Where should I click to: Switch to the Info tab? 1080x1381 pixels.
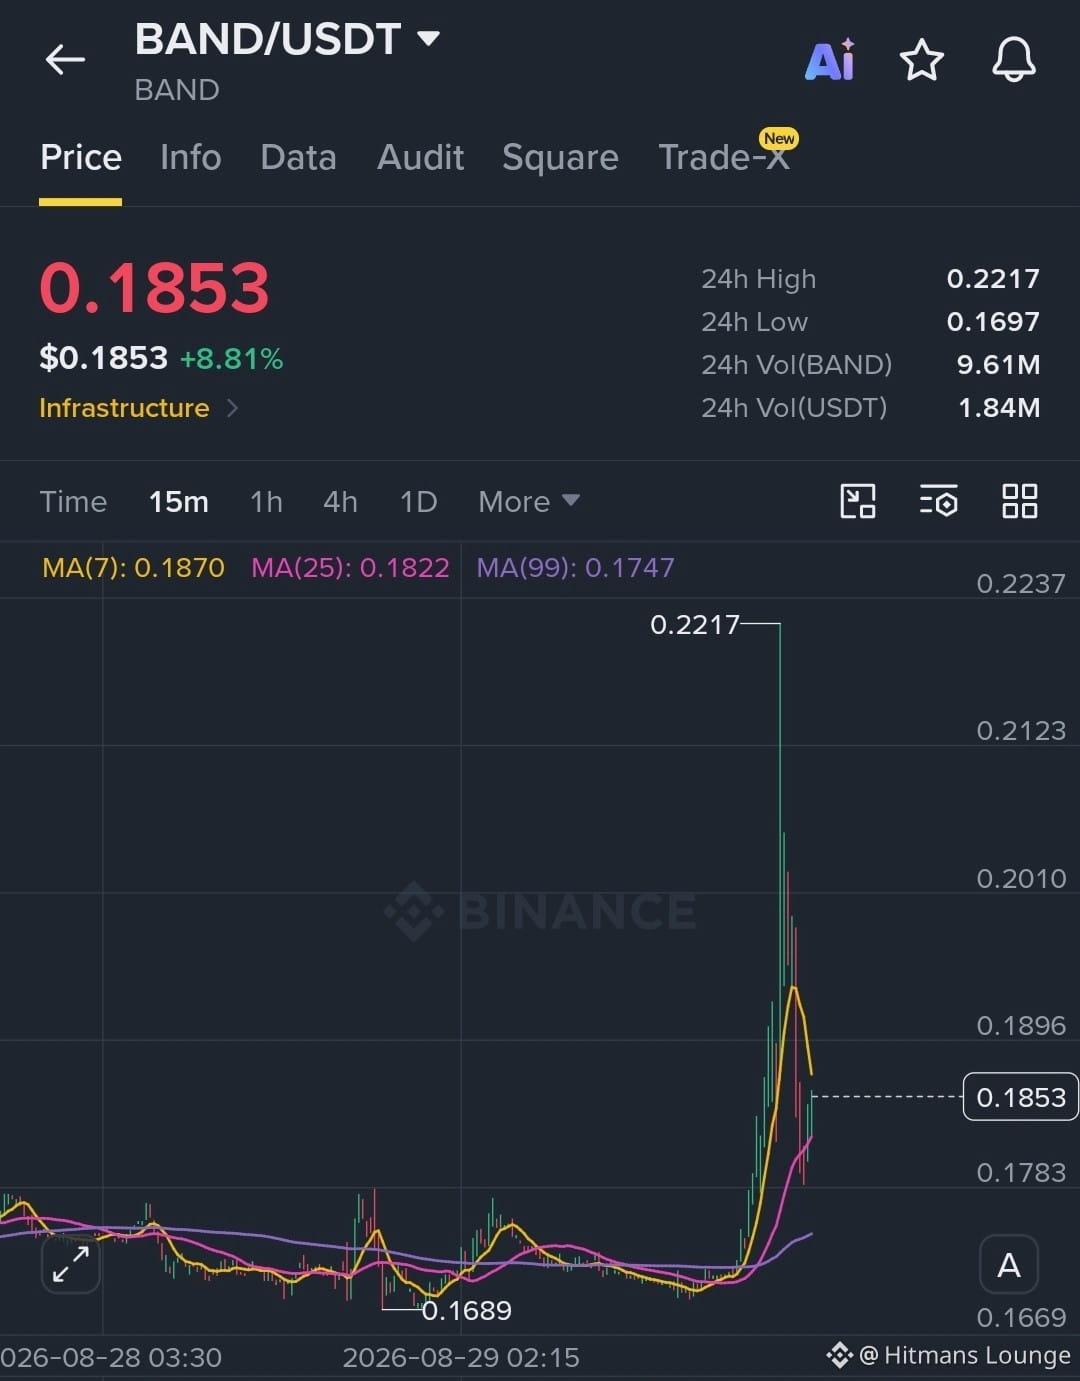(x=190, y=158)
